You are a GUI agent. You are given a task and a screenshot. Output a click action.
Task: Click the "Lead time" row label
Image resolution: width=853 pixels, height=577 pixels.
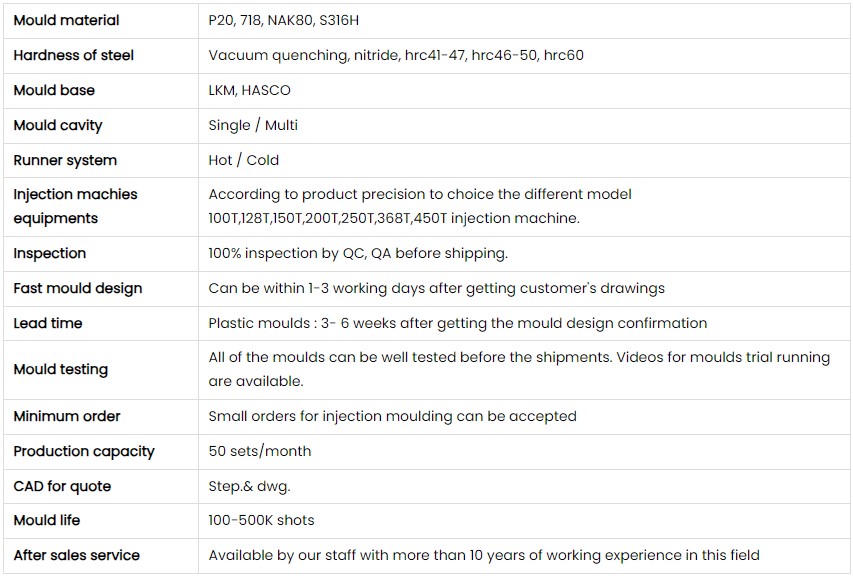[x=48, y=323]
